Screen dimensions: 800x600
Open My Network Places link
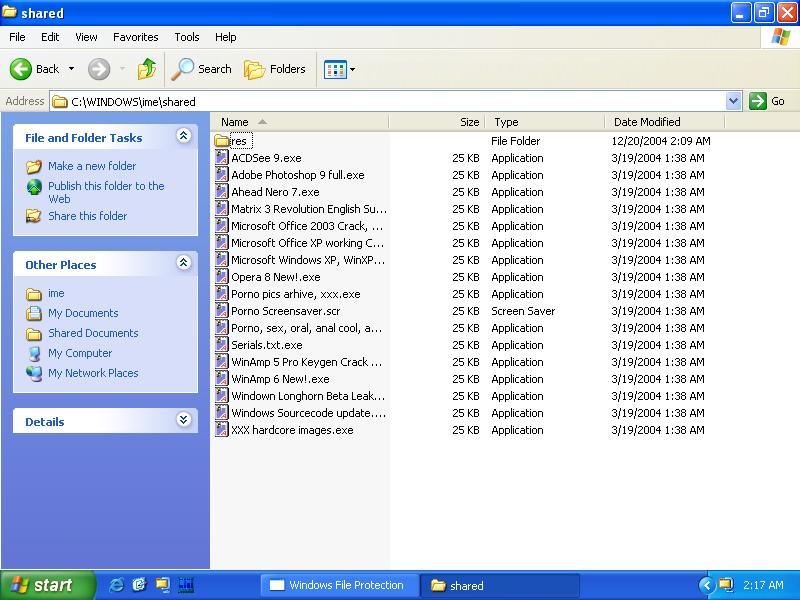click(93, 373)
